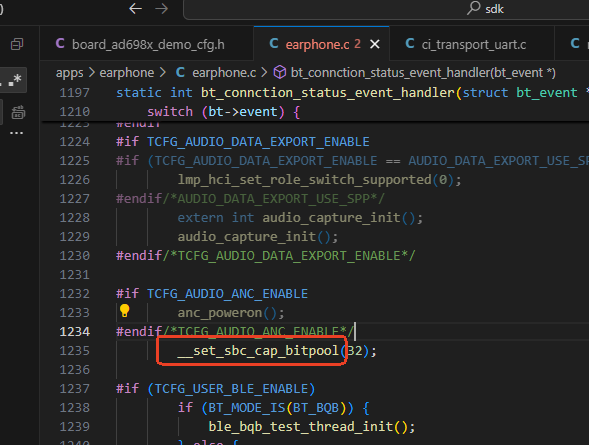Go back with the left arrow
Screen dimensions: 589x445
[x=135, y=9]
